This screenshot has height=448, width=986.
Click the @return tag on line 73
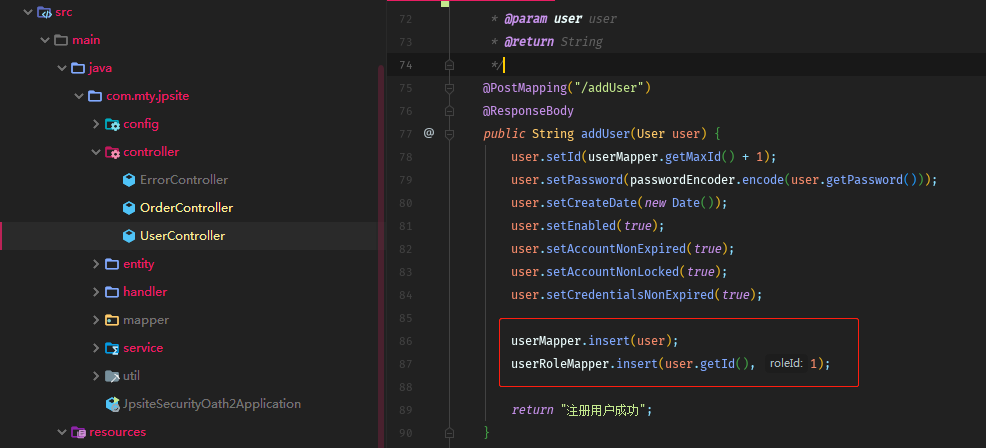529,42
